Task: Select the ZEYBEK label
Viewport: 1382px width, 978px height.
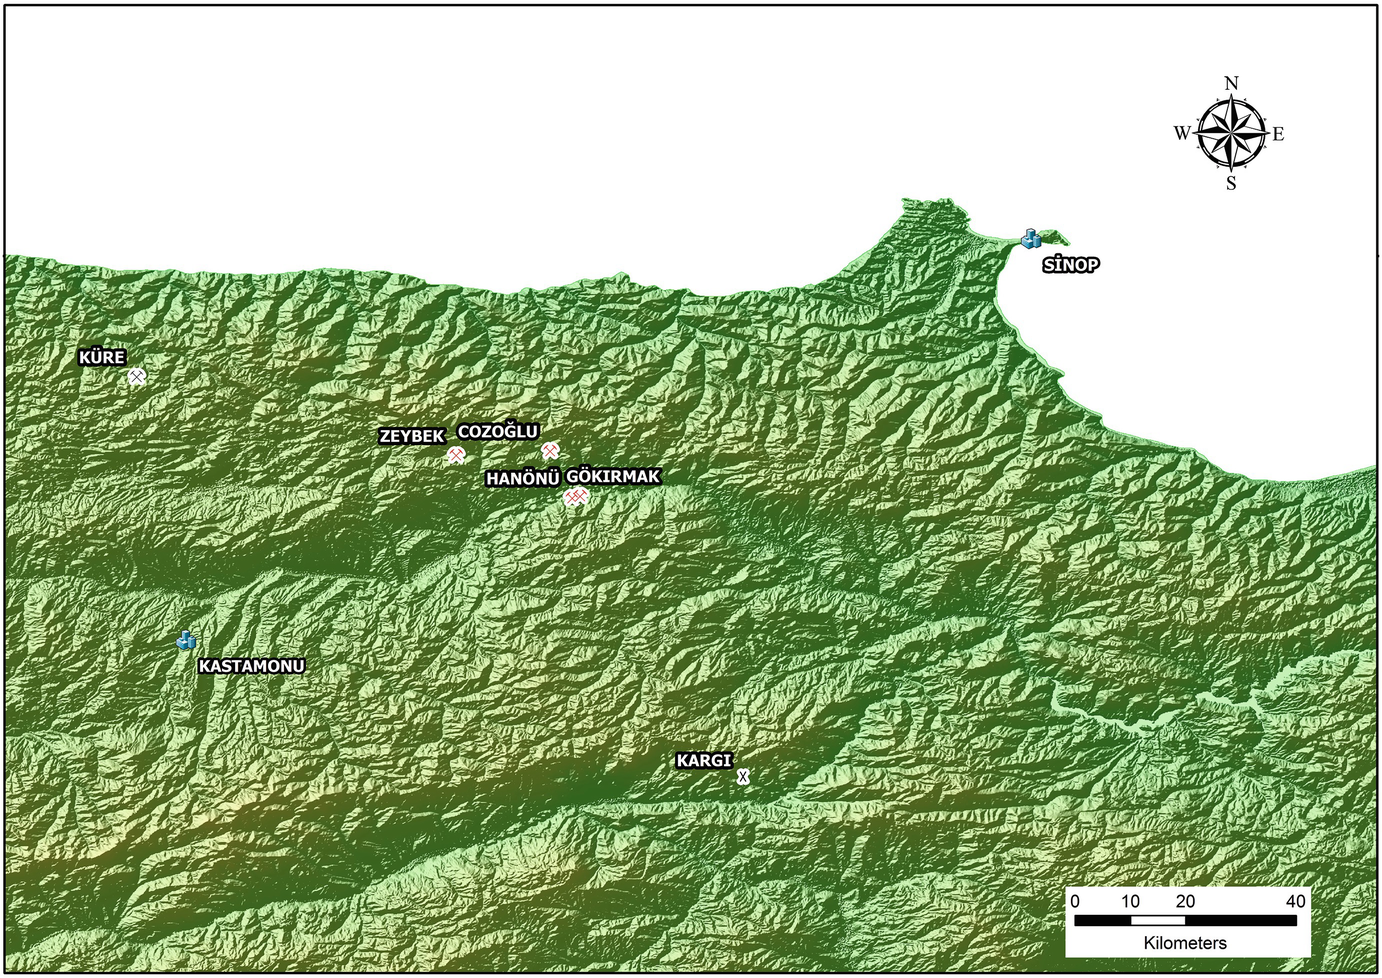Action: (x=412, y=436)
